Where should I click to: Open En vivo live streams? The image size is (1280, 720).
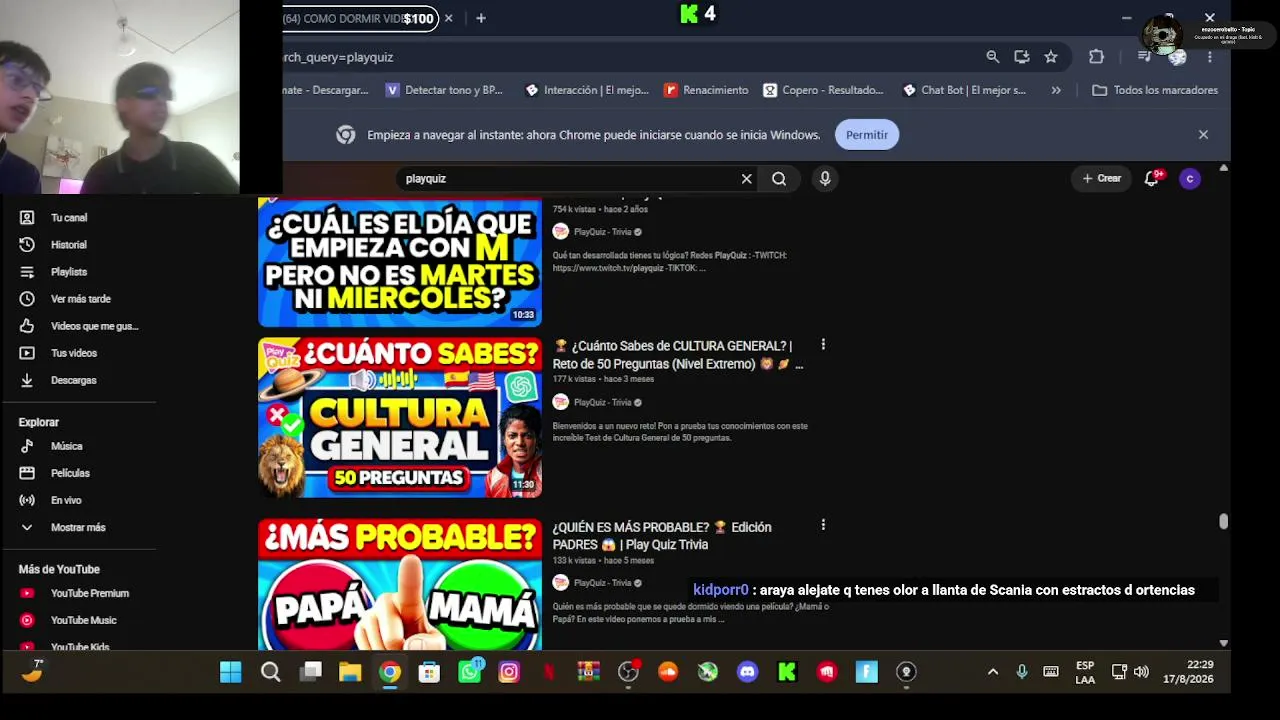click(66, 500)
